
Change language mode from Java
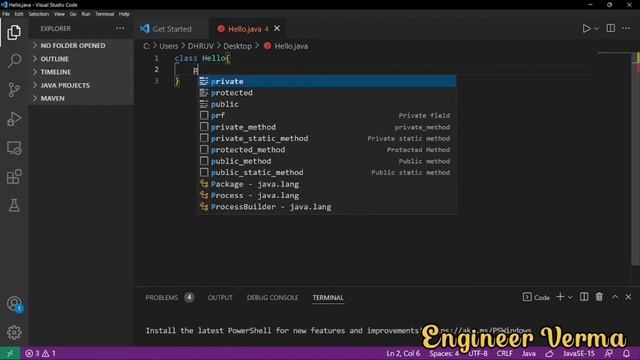click(529, 353)
